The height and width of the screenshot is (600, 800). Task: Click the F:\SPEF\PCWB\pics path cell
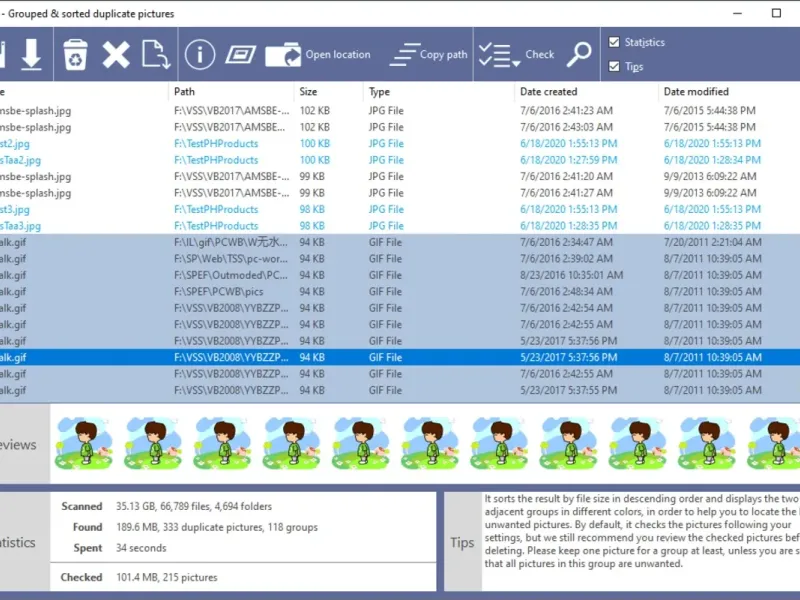pos(218,291)
